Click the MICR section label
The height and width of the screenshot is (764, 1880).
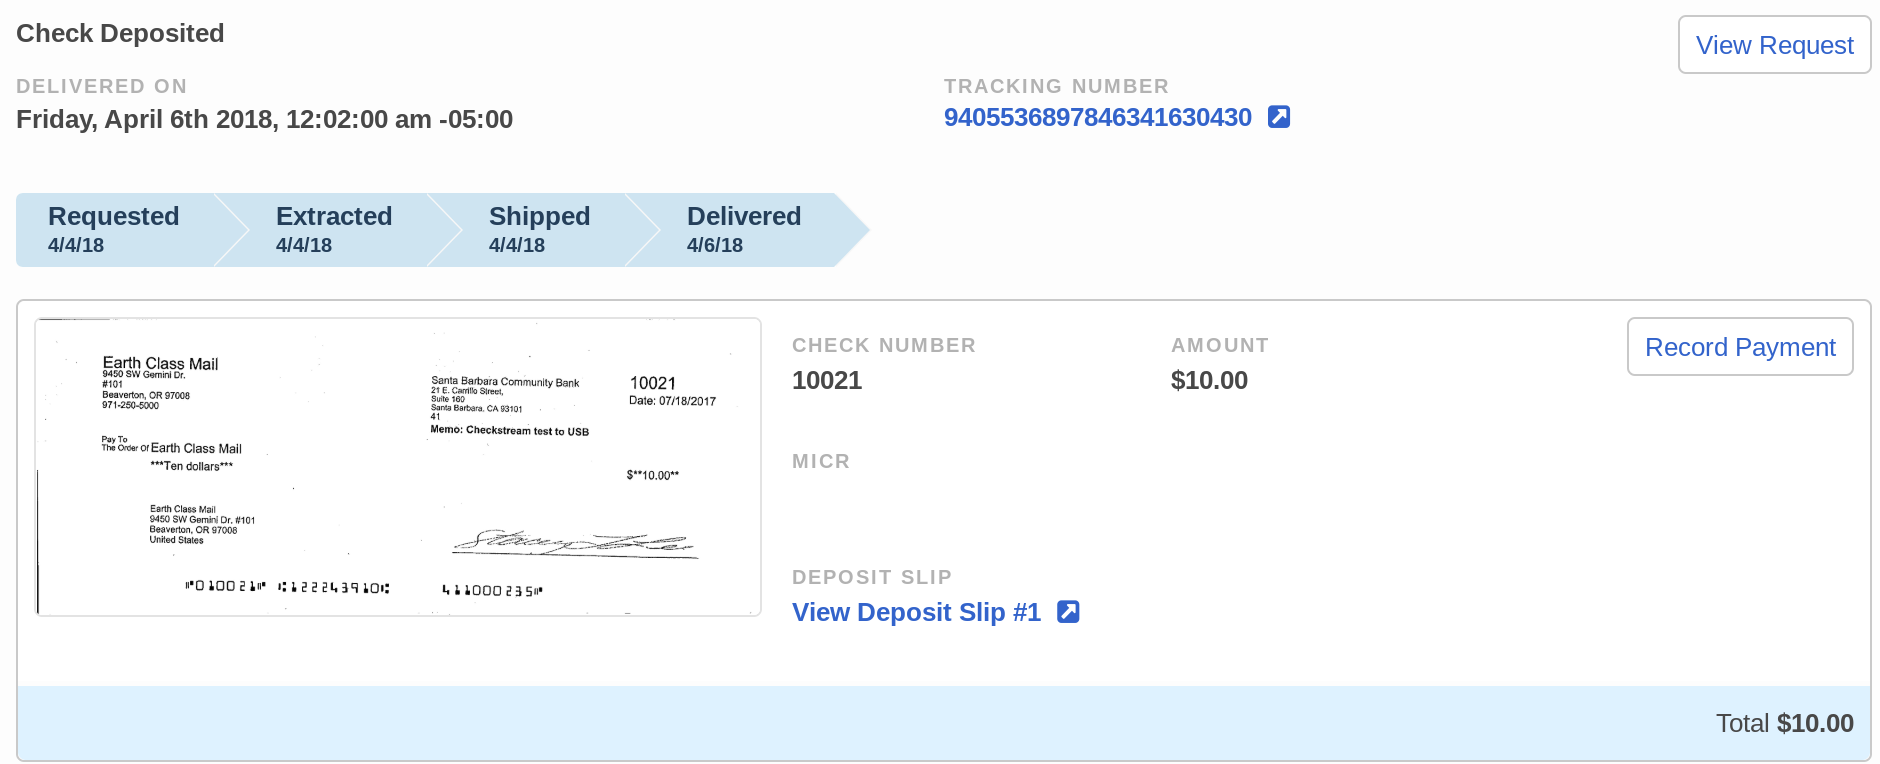click(x=820, y=461)
